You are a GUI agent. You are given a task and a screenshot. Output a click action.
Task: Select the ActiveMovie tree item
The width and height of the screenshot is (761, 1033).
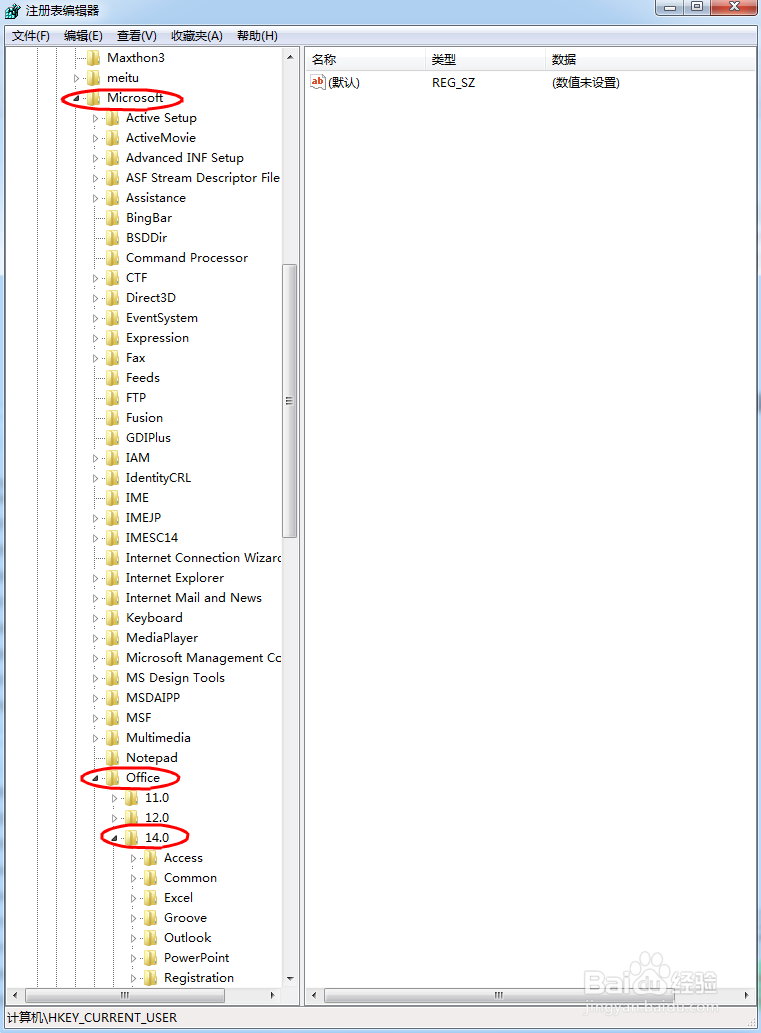click(x=161, y=138)
